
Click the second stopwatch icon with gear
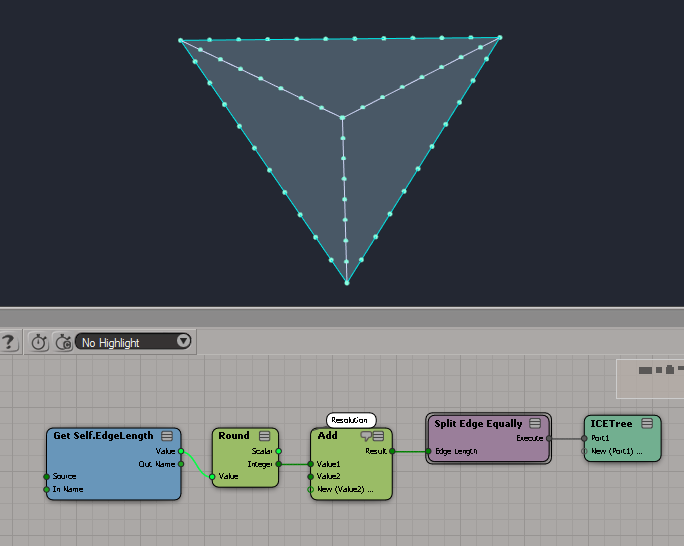tap(63, 342)
